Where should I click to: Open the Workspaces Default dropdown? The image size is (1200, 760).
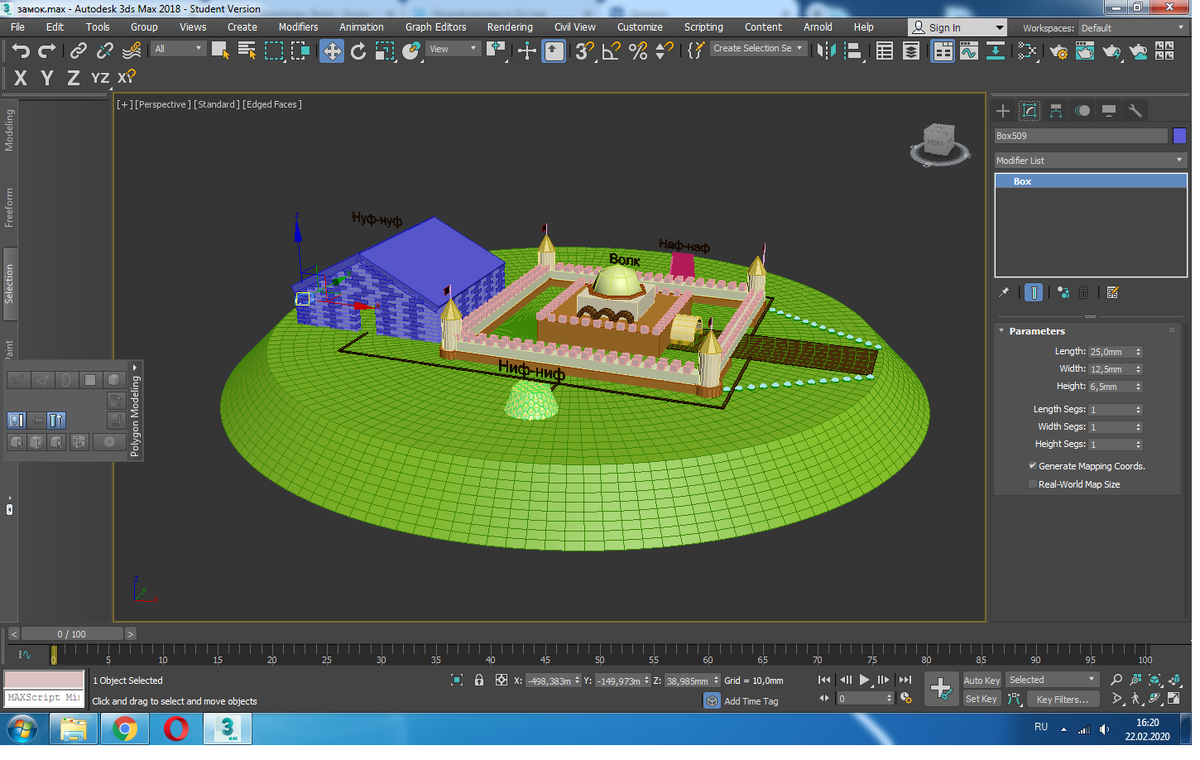pyautogui.click(x=1132, y=28)
